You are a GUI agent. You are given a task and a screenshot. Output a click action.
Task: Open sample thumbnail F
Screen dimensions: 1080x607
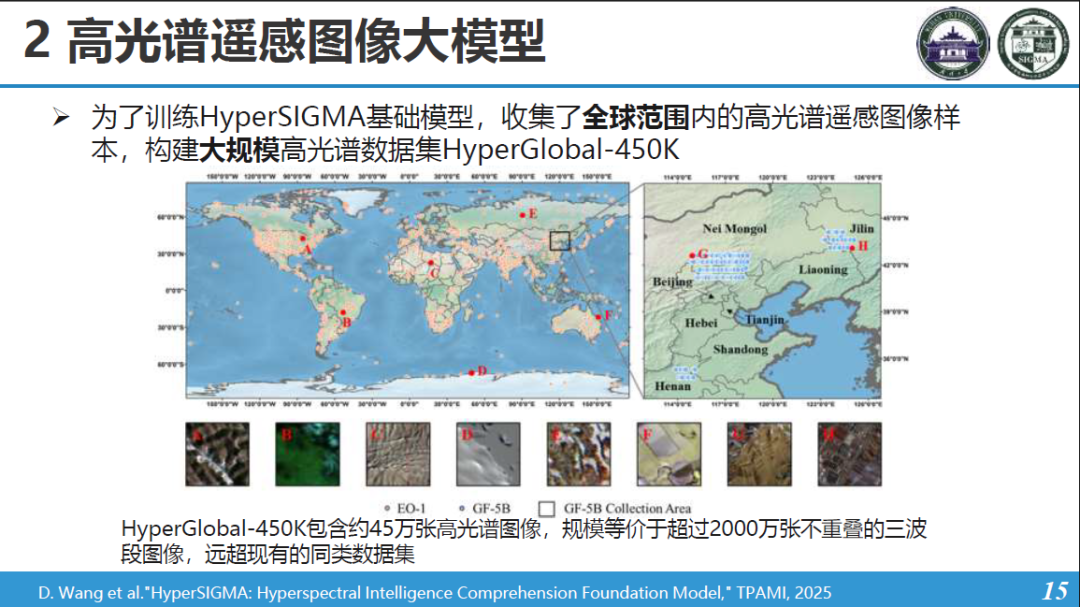click(x=669, y=454)
